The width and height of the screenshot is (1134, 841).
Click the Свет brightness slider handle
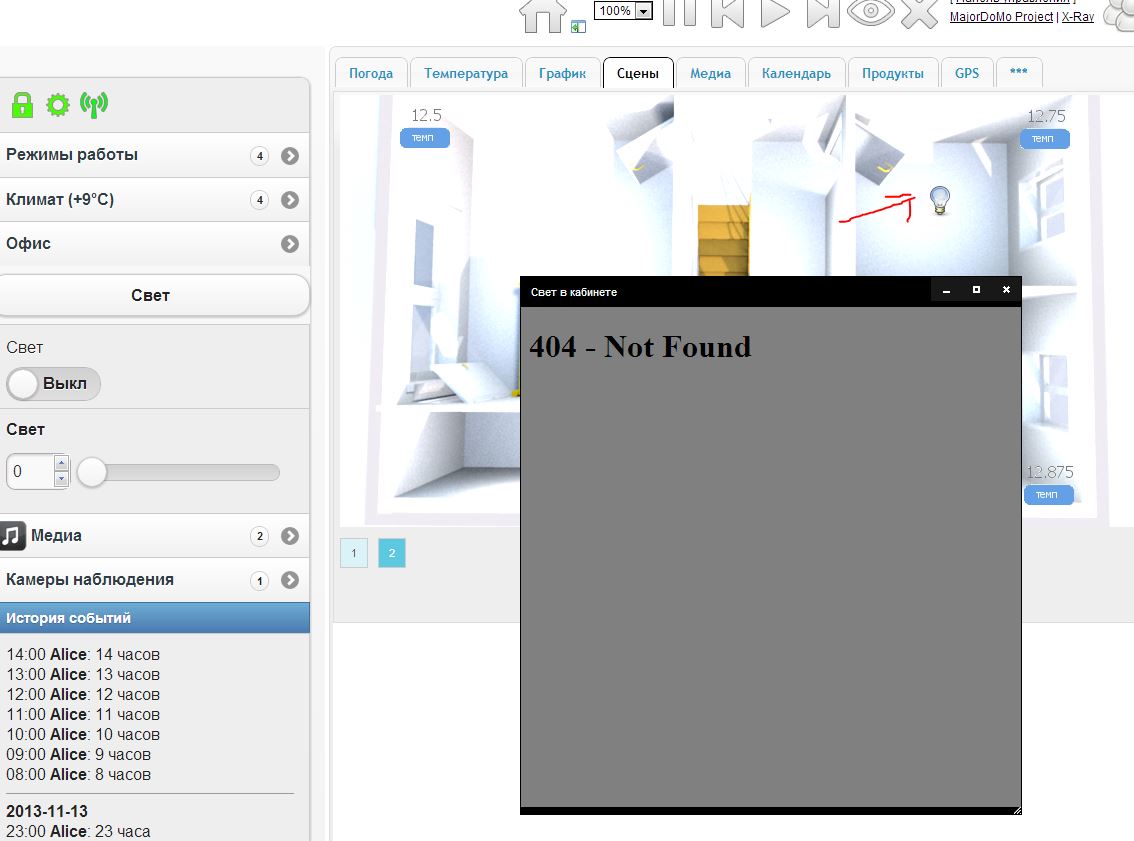click(92, 472)
